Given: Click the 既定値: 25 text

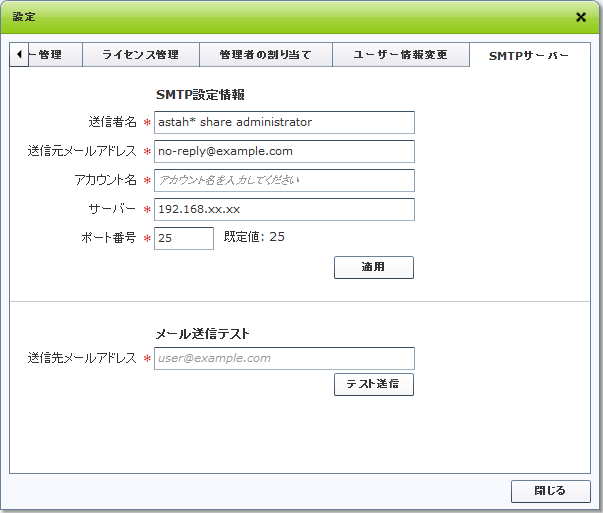Looking at the screenshot, I should coord(254,237).
